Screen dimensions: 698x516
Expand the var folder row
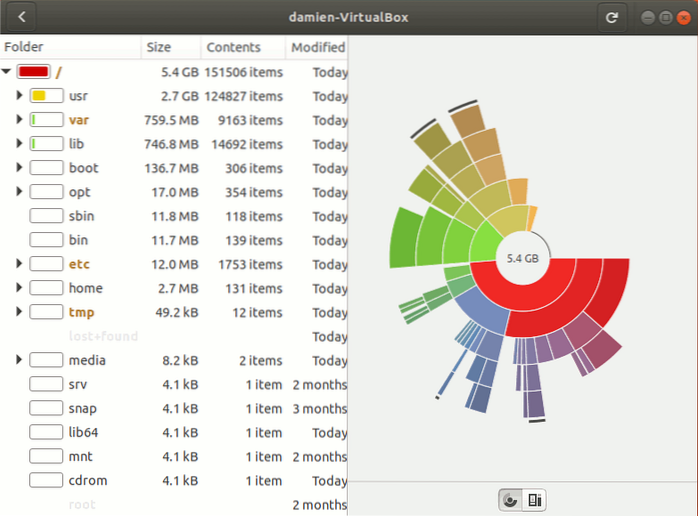click(x=19, y=120)
